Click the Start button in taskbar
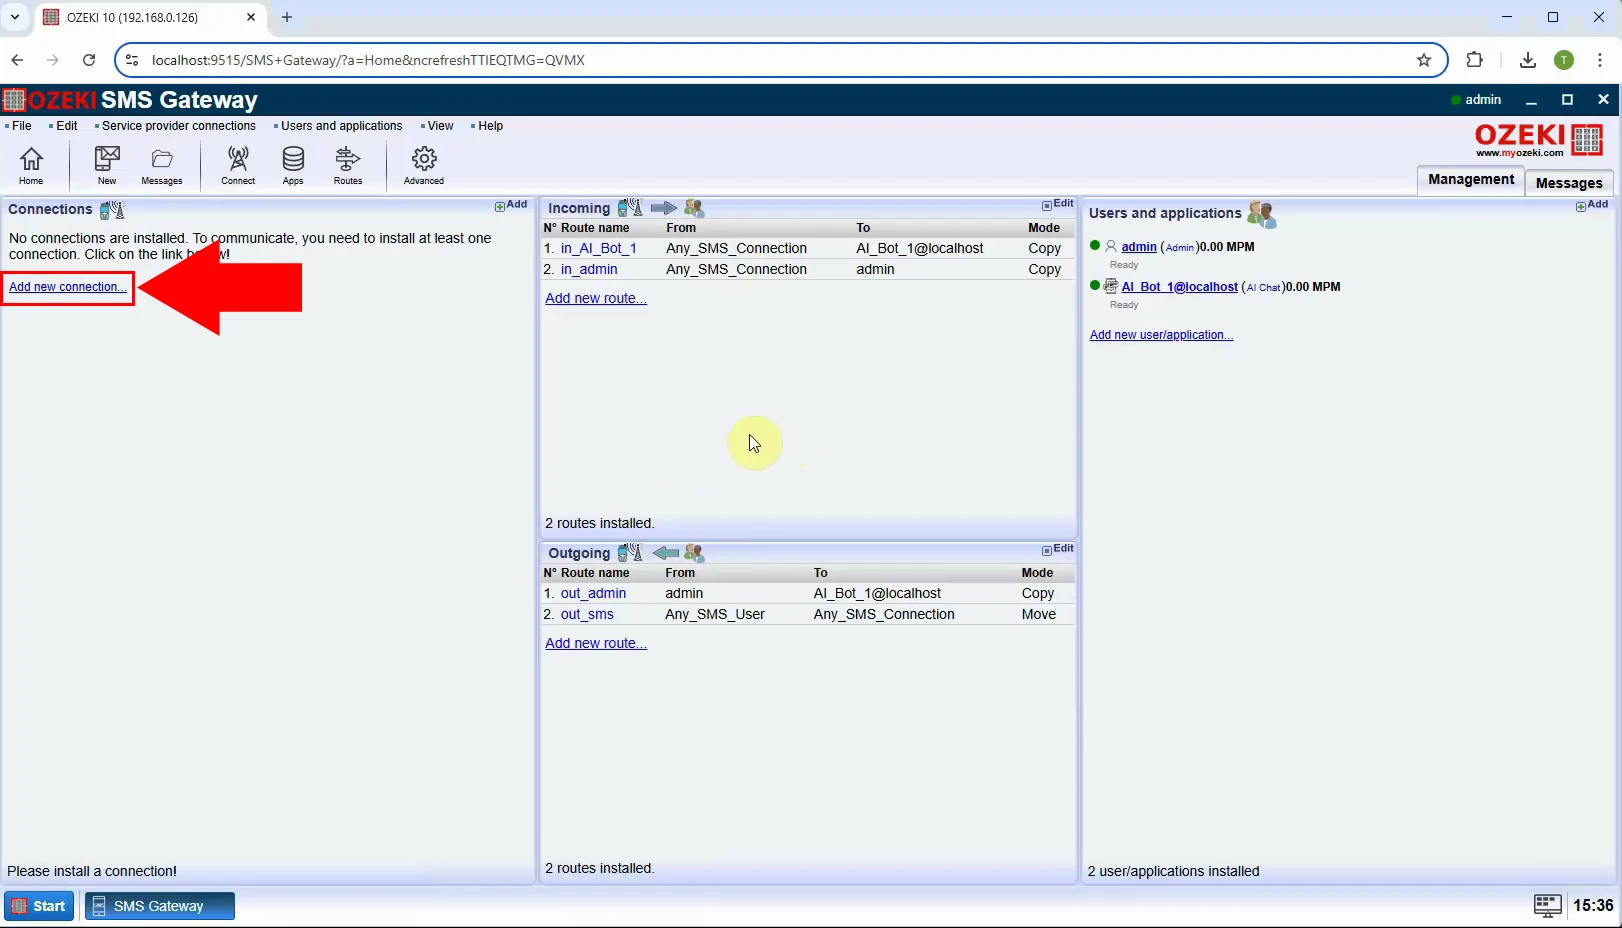The height and width of the screenshot is (928, 1622). click(x=39, y=906)
